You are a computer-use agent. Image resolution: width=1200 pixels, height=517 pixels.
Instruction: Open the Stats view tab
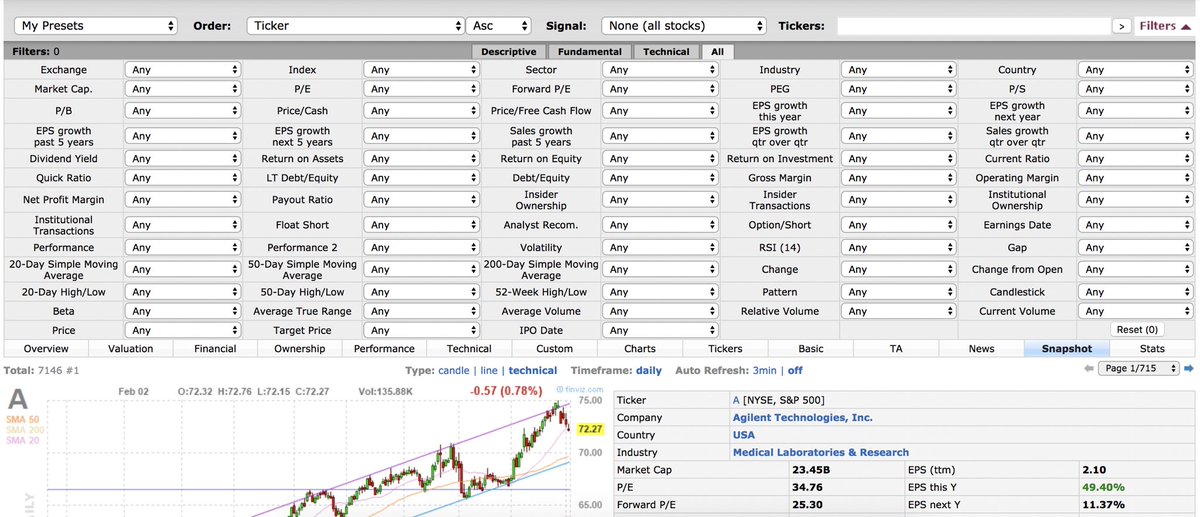point(1152,349)
